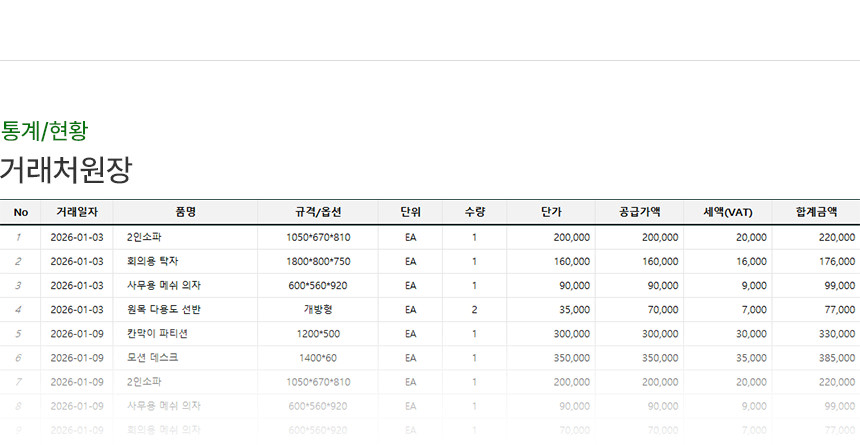
Task: Click the 사무용 메쉬 의자 cell in row 3
Action: (164, 286)
